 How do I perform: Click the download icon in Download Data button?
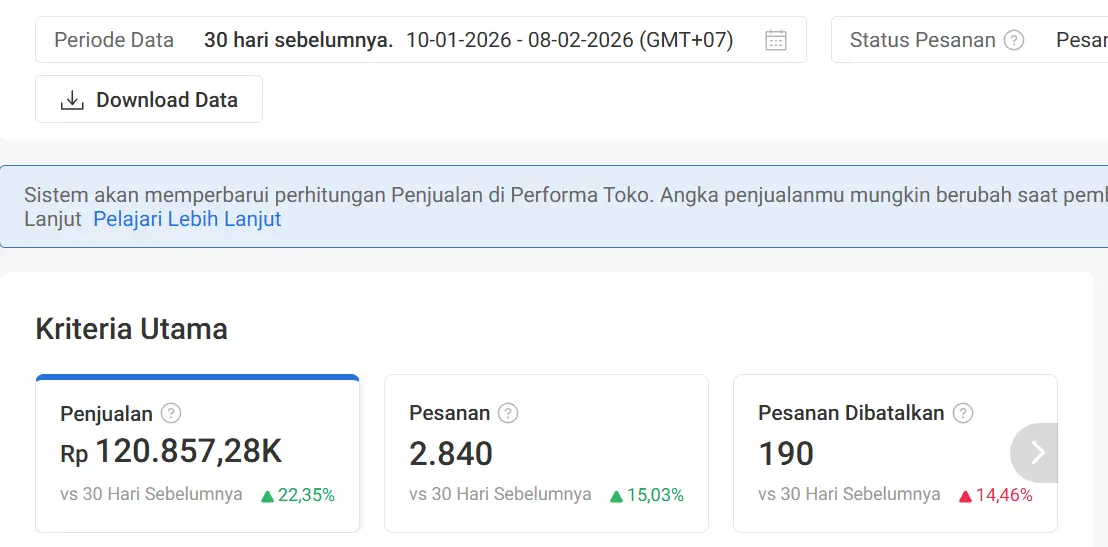coord(72,100)
